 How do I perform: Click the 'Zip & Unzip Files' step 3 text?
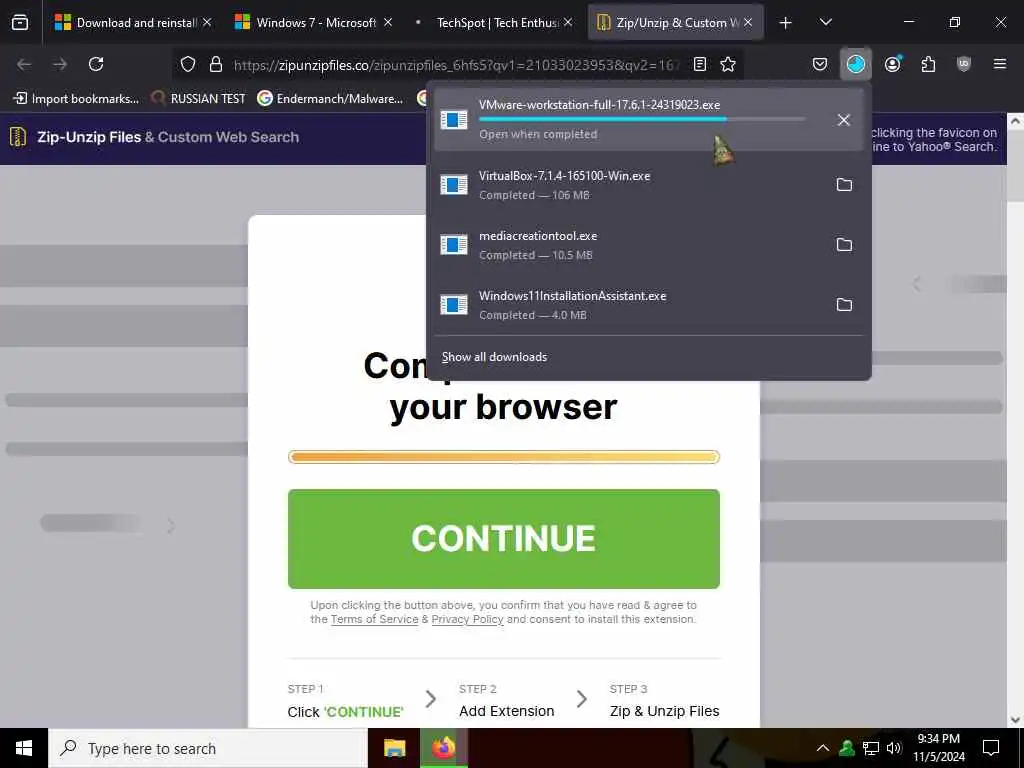point(664,711)
